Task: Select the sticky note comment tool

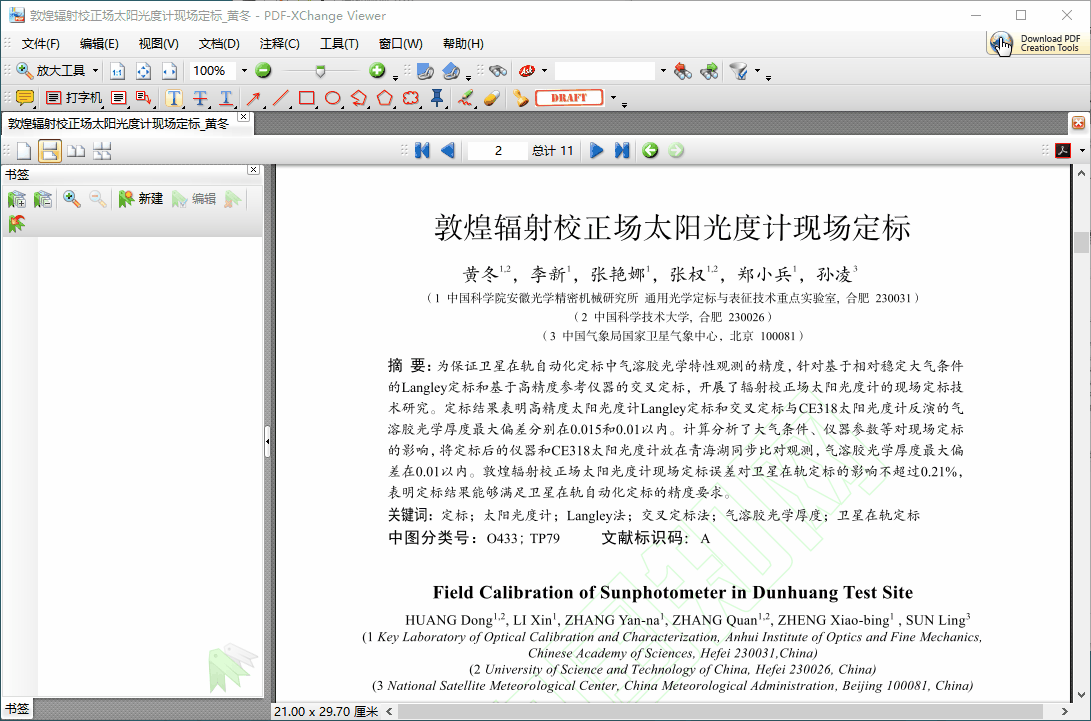Action: [x=24, y=98]
